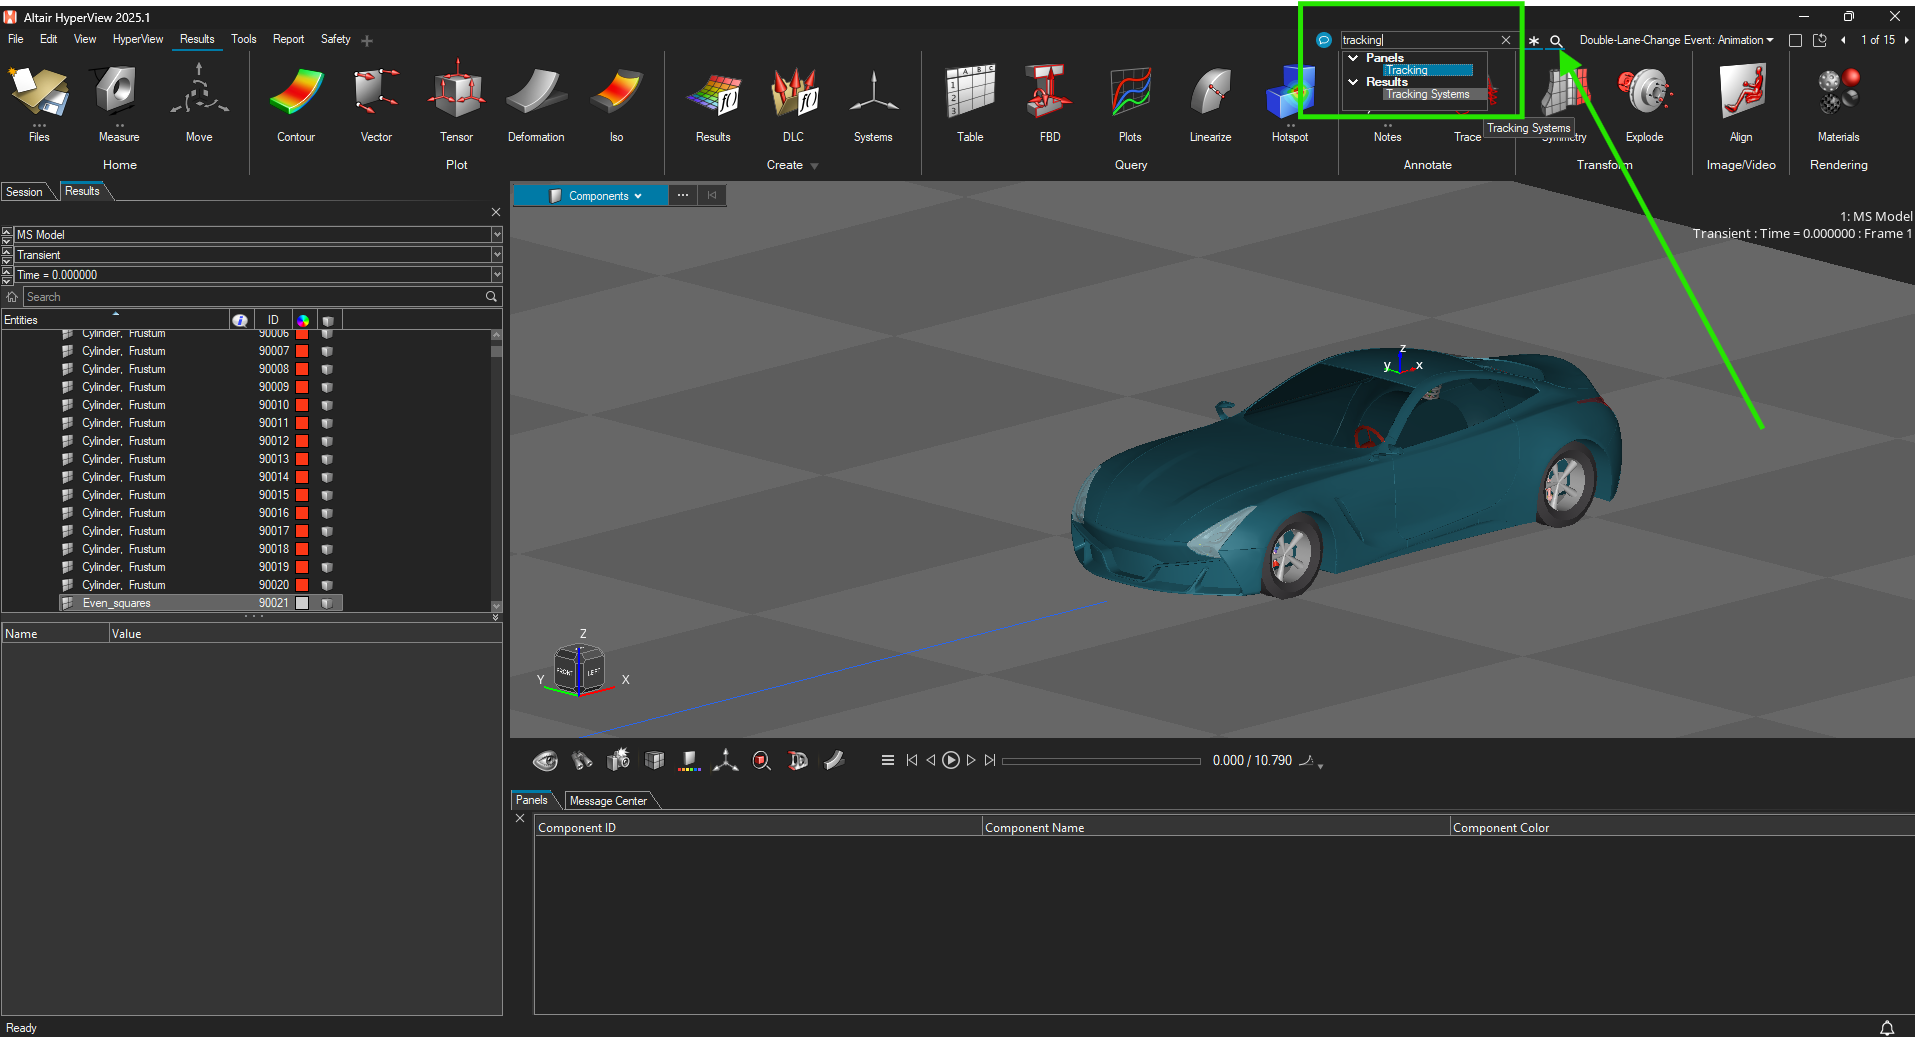Open the Components selector dropdown
The width and height of the screenshot is (1915, 1037).
(x=597, y=196)
